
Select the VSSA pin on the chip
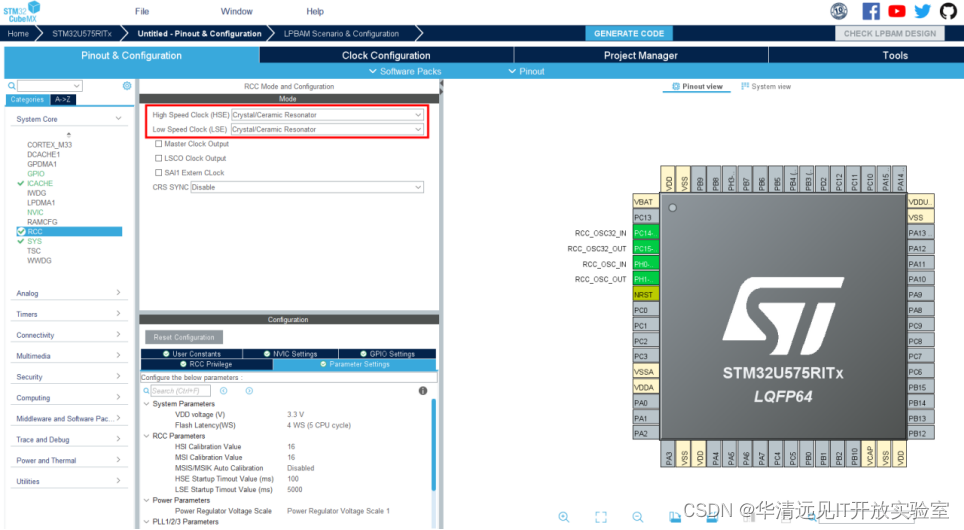click(x=646, y=371)
